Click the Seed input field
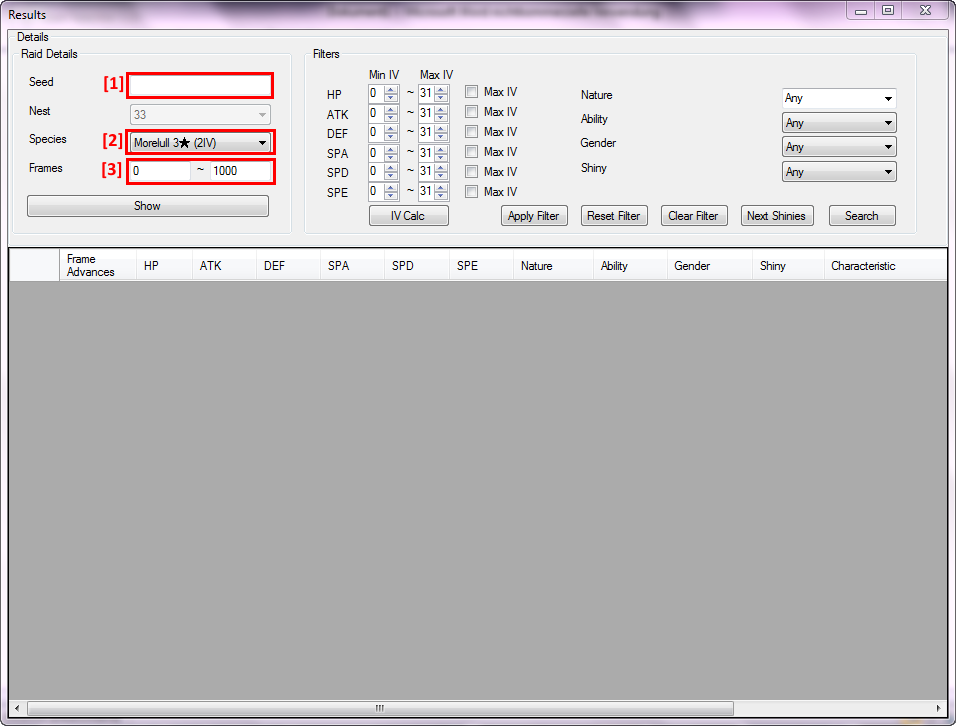 199,85
